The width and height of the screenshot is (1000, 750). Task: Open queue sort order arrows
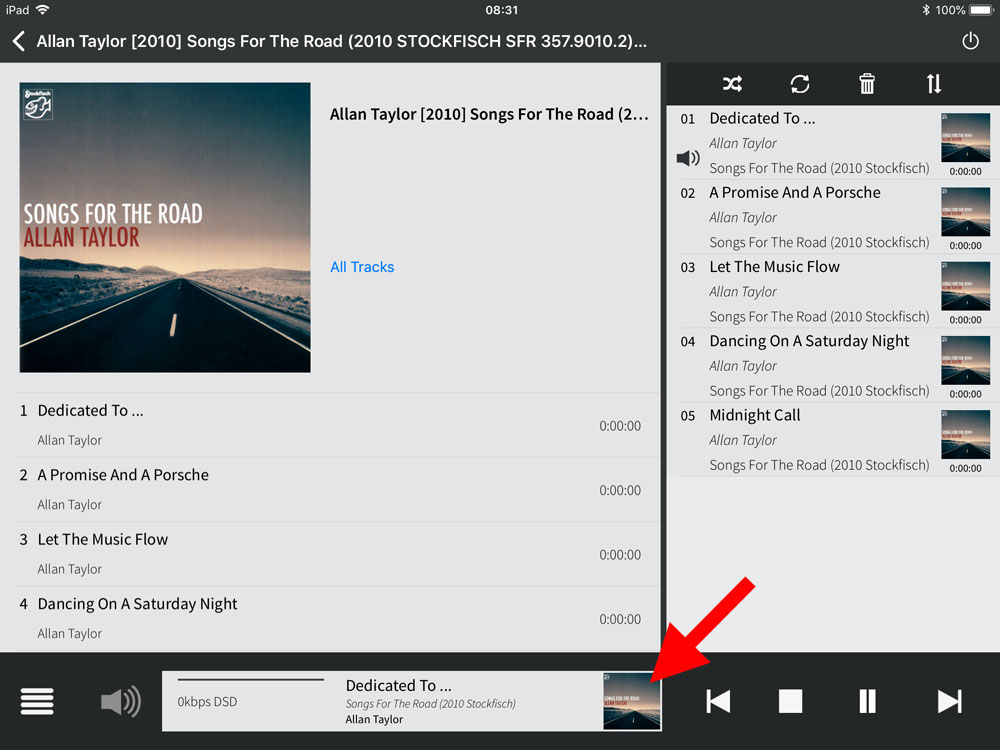click(933, 84)
